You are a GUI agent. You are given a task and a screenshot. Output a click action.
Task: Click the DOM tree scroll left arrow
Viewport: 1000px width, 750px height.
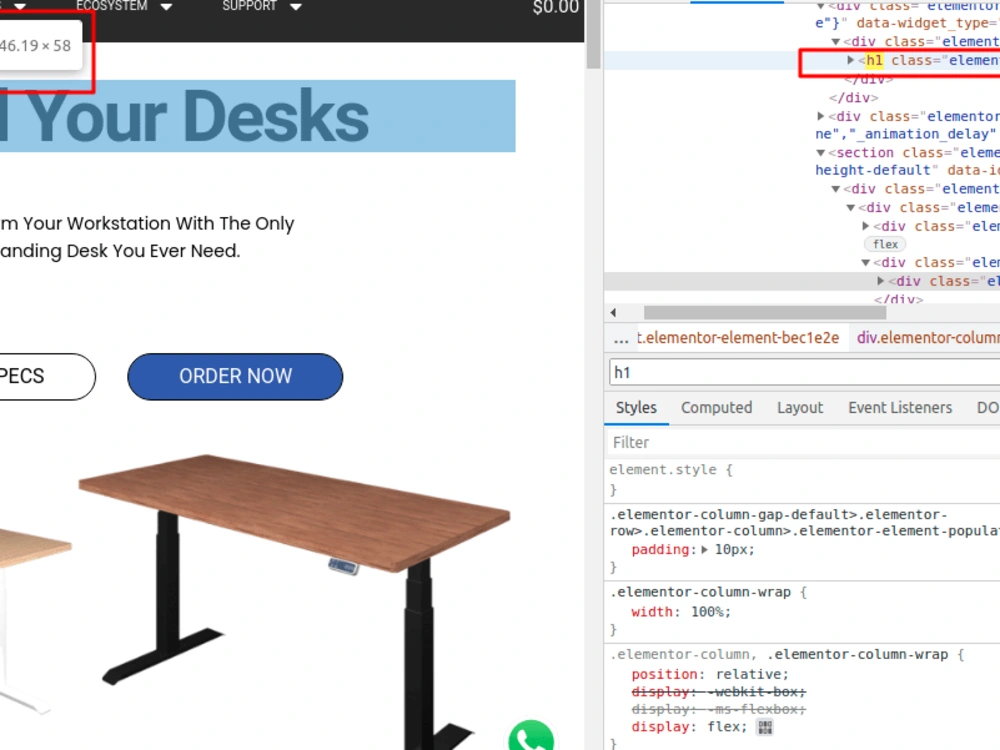[614, 312]
